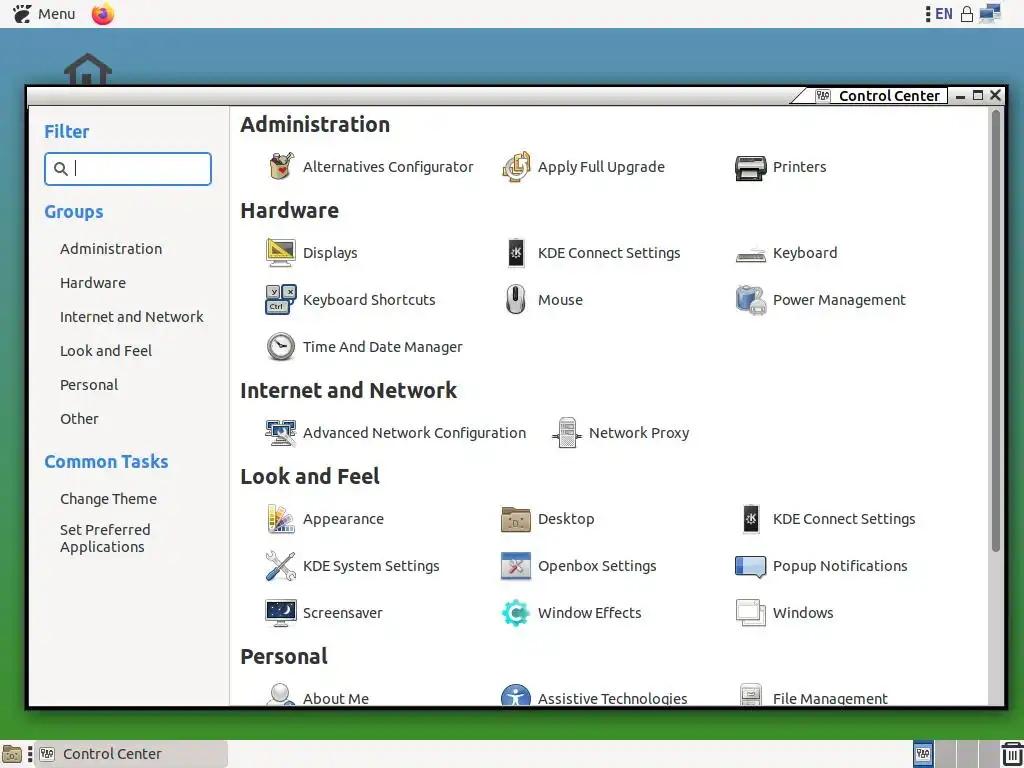Viewport: 1024px width, 768px height.
Task: Open the Keyboard Shortcuts icon
Action: [x=281, y=300]
